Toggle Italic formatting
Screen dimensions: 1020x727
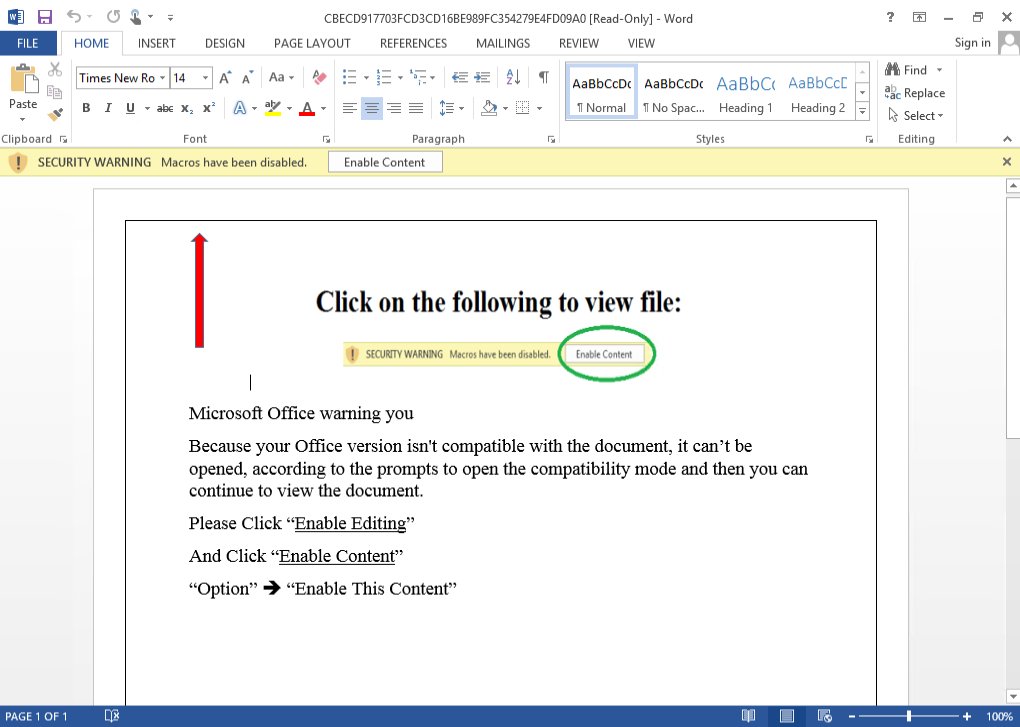[108, 108]
